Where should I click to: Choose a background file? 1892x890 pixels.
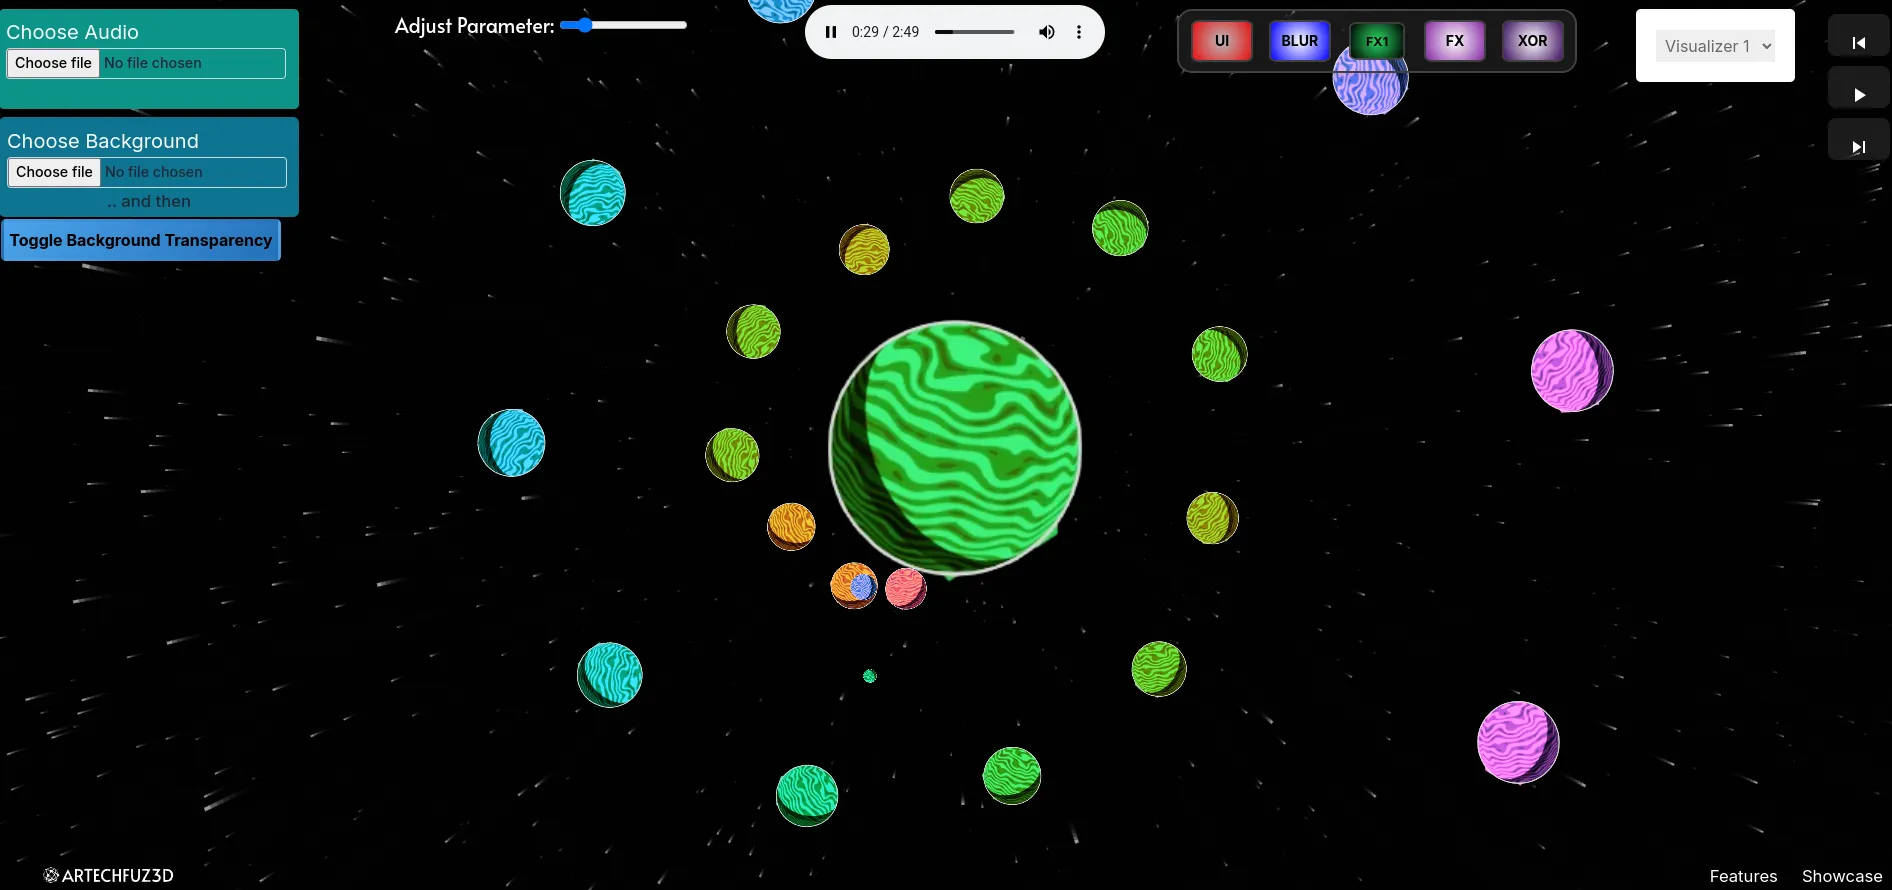(x=147, y=172)
